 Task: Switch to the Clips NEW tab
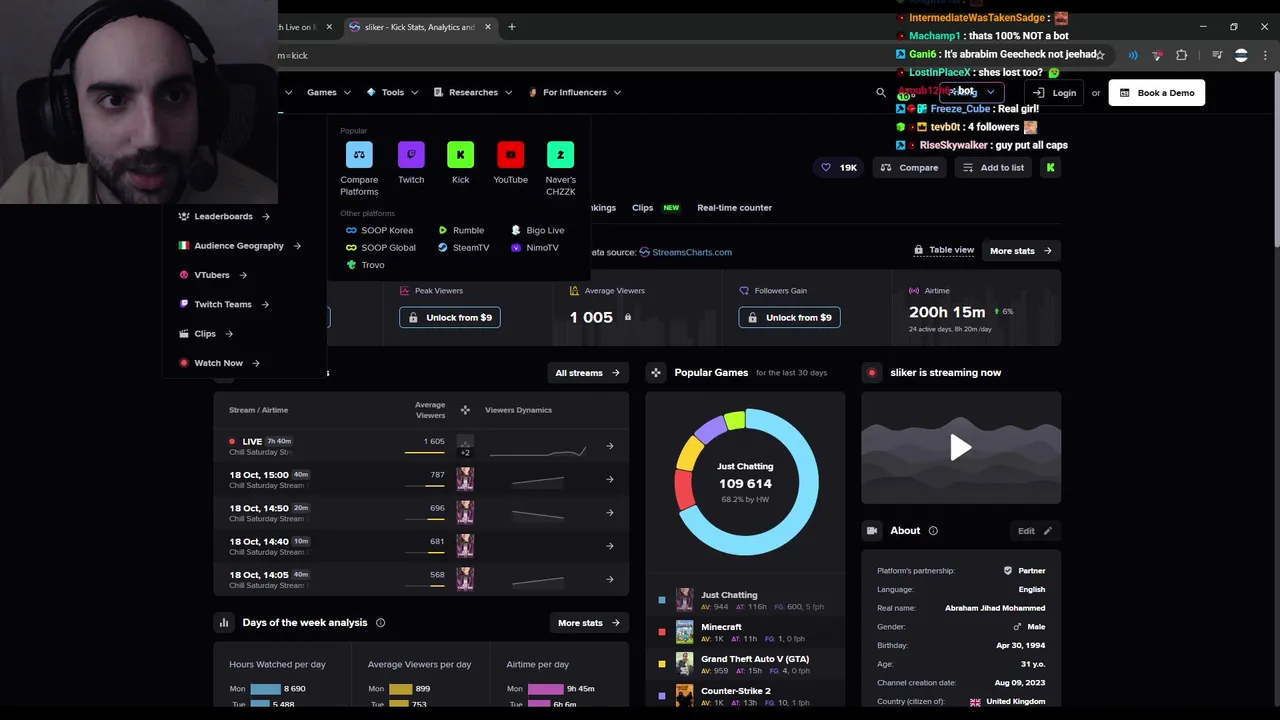[656, 208]
